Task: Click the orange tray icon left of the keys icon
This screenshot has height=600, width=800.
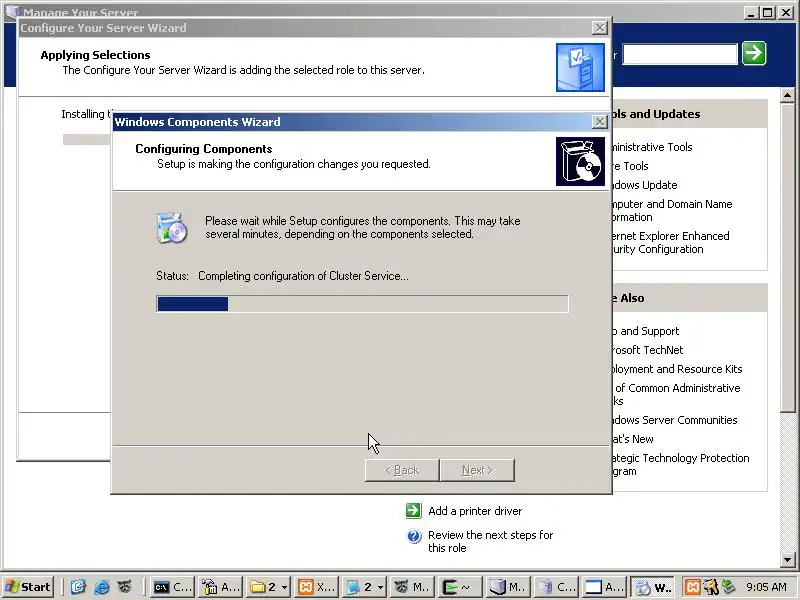Action: click(692, 587)
